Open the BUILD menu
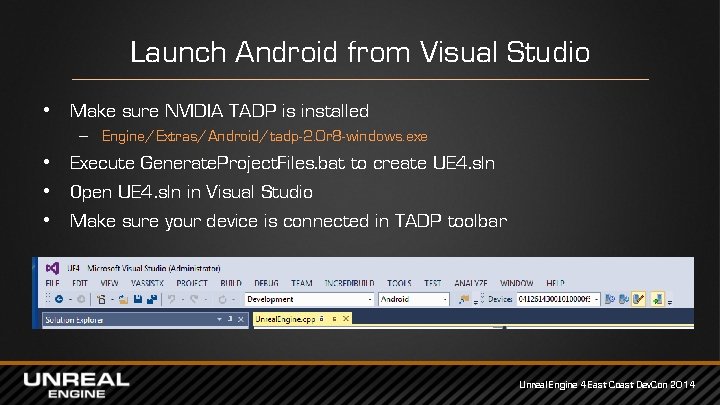 231,283
